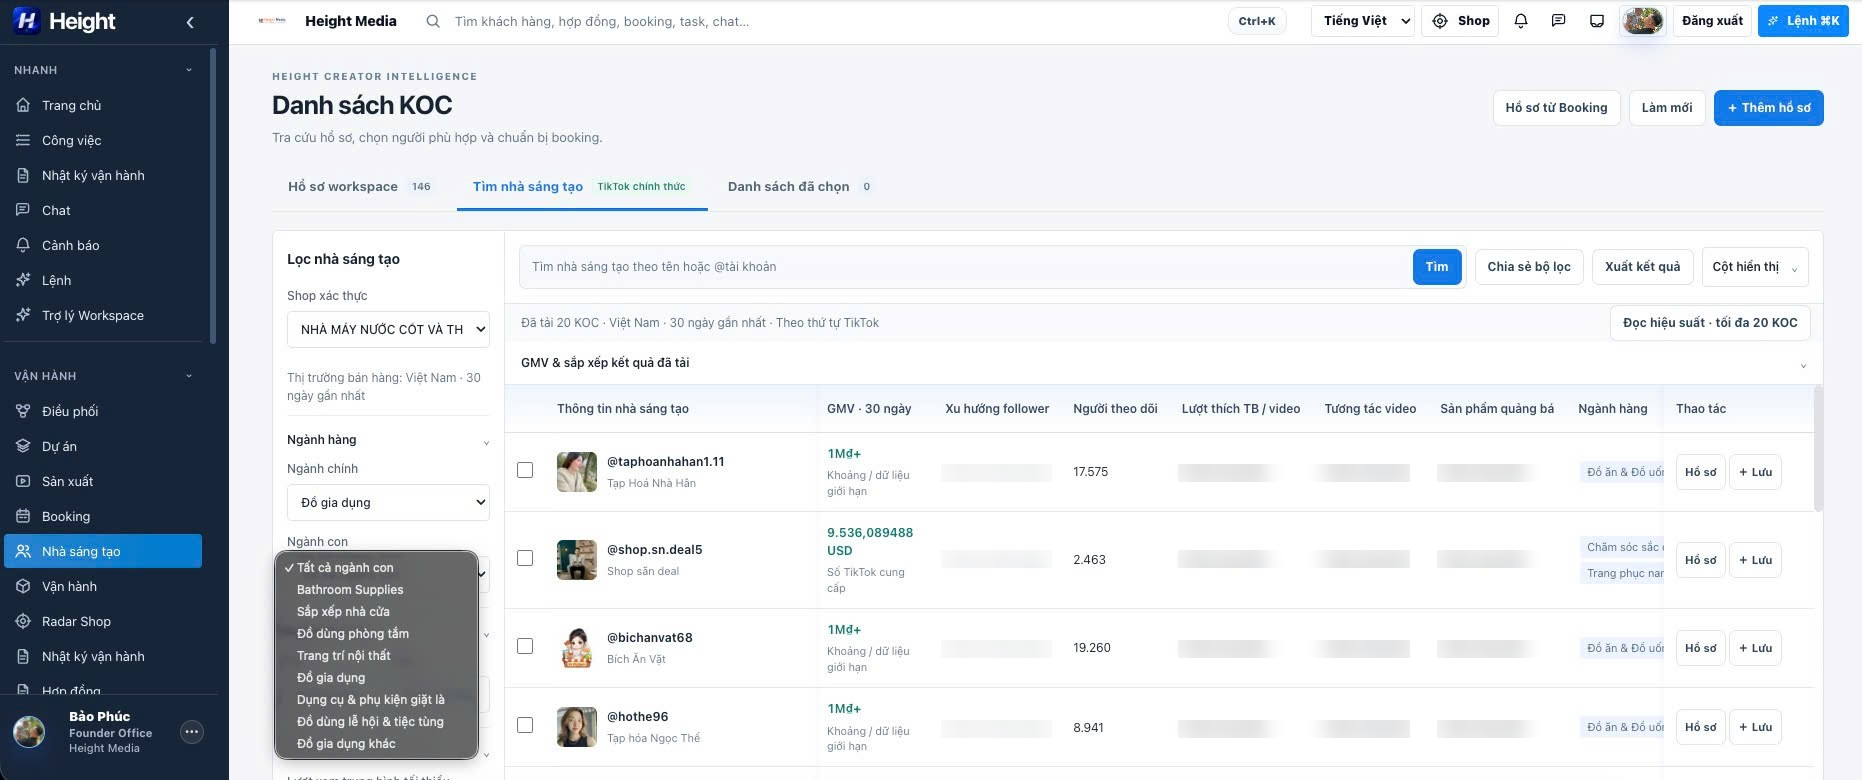Viewport: 1862px width, 780px height.
Task: Expand the GMV & sắp xếp section chevron
Action: (1803, 365)
